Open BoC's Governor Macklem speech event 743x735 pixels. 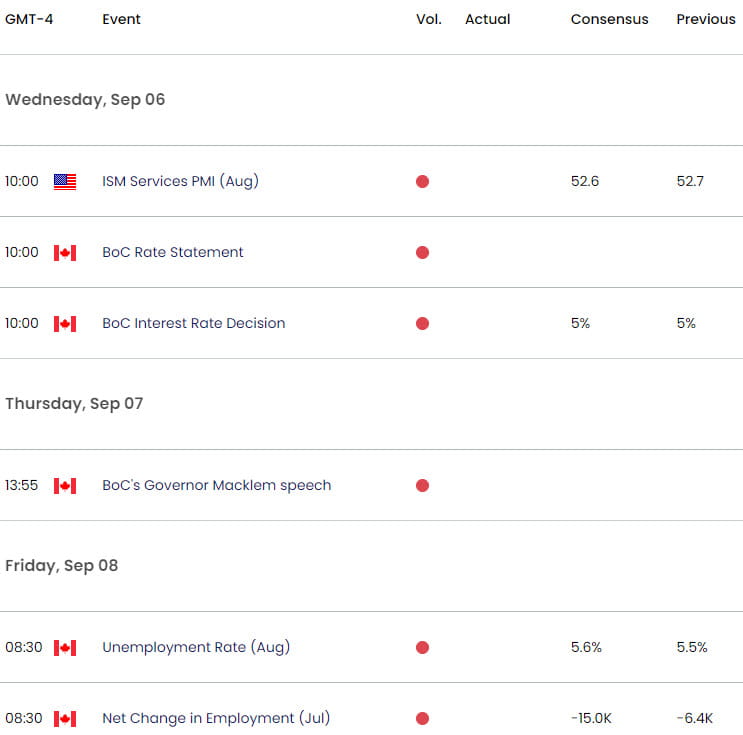point(217,485)
